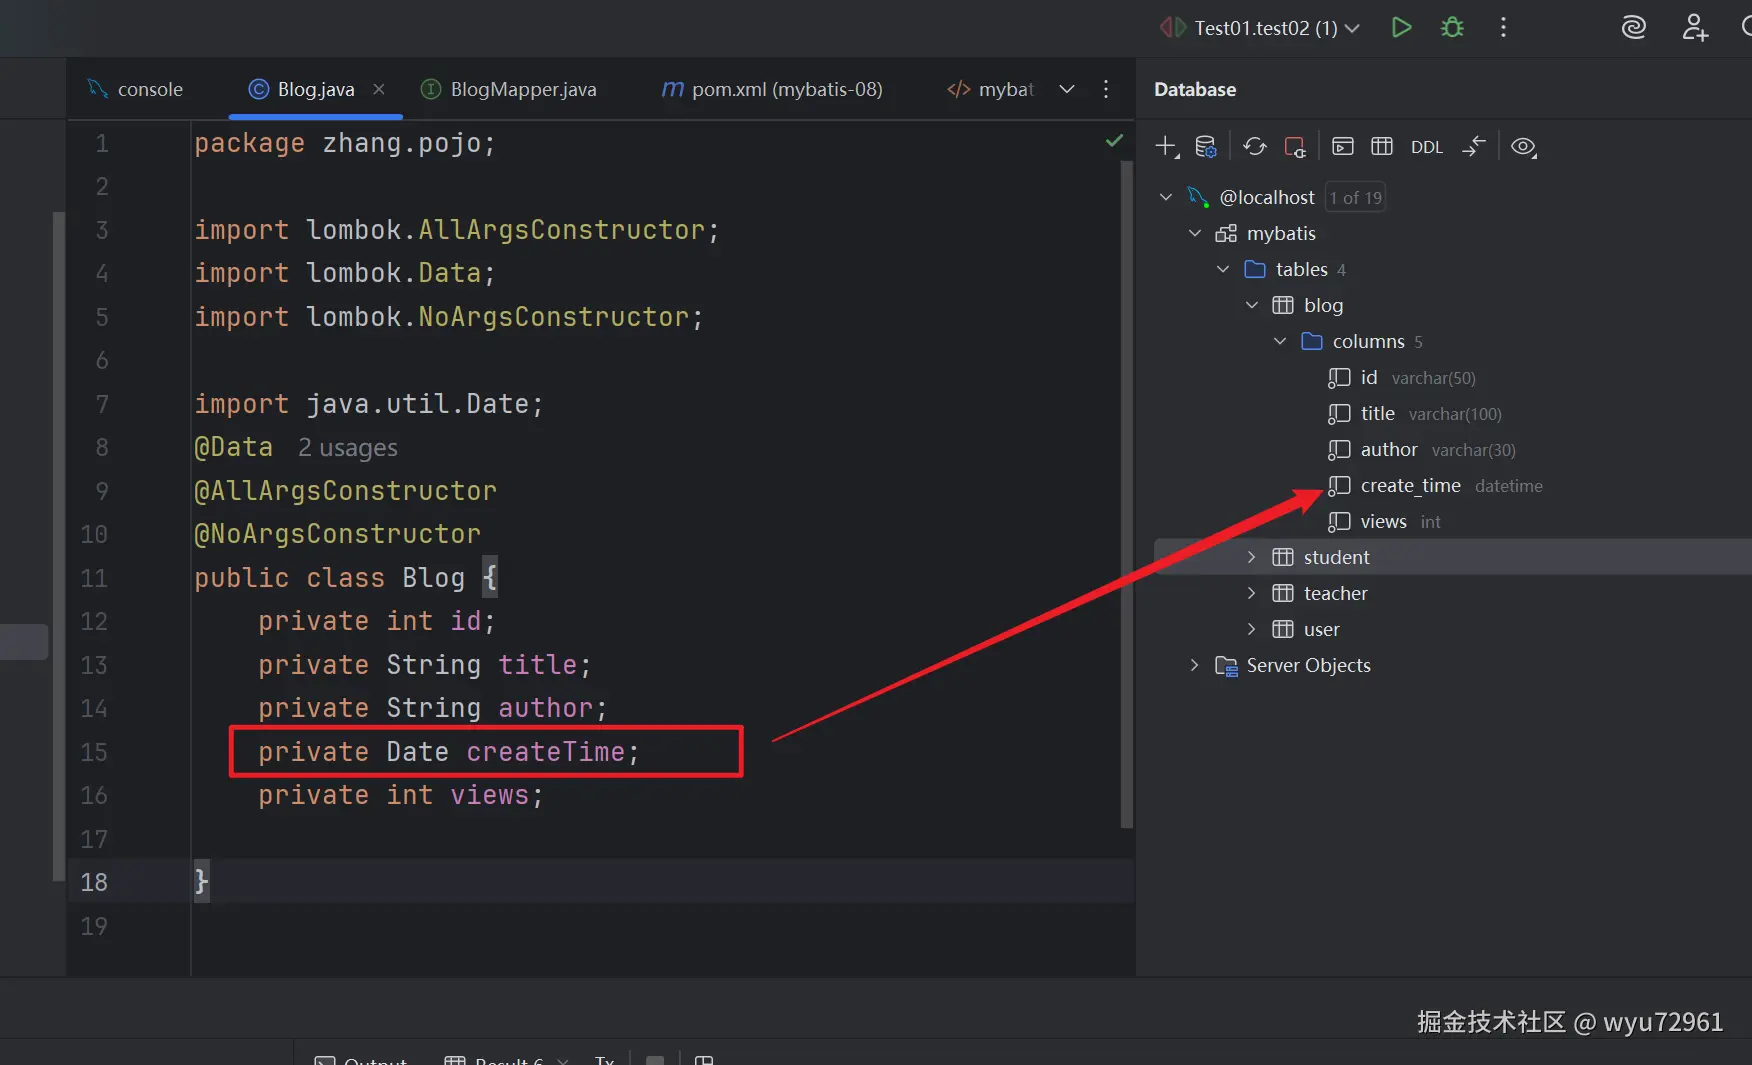Viewport: 1752px width, 1065px height.
Task: Expand the Server Objects node
Action: click(1194, 665)
